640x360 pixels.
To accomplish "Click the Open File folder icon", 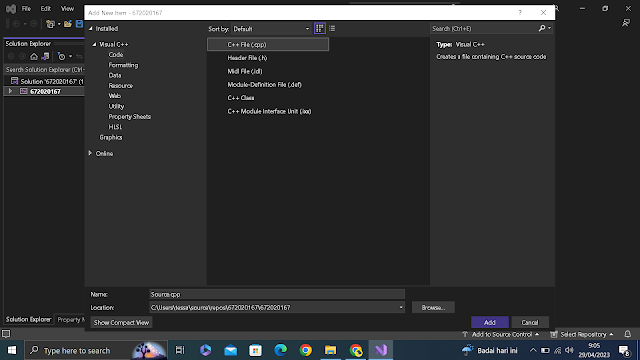I will pyautogui.click(x=68, y=24).
